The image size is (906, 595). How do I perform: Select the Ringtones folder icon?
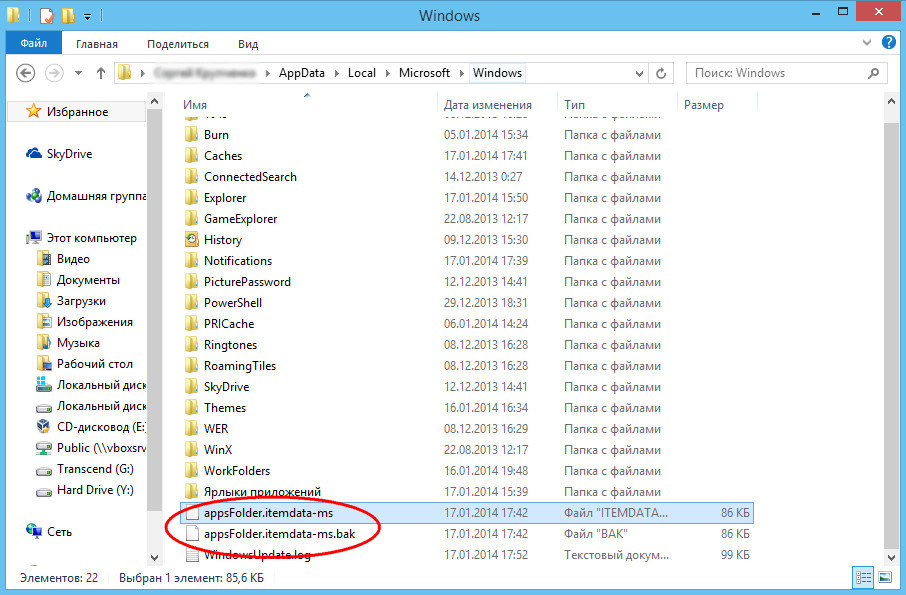(192, 344)
